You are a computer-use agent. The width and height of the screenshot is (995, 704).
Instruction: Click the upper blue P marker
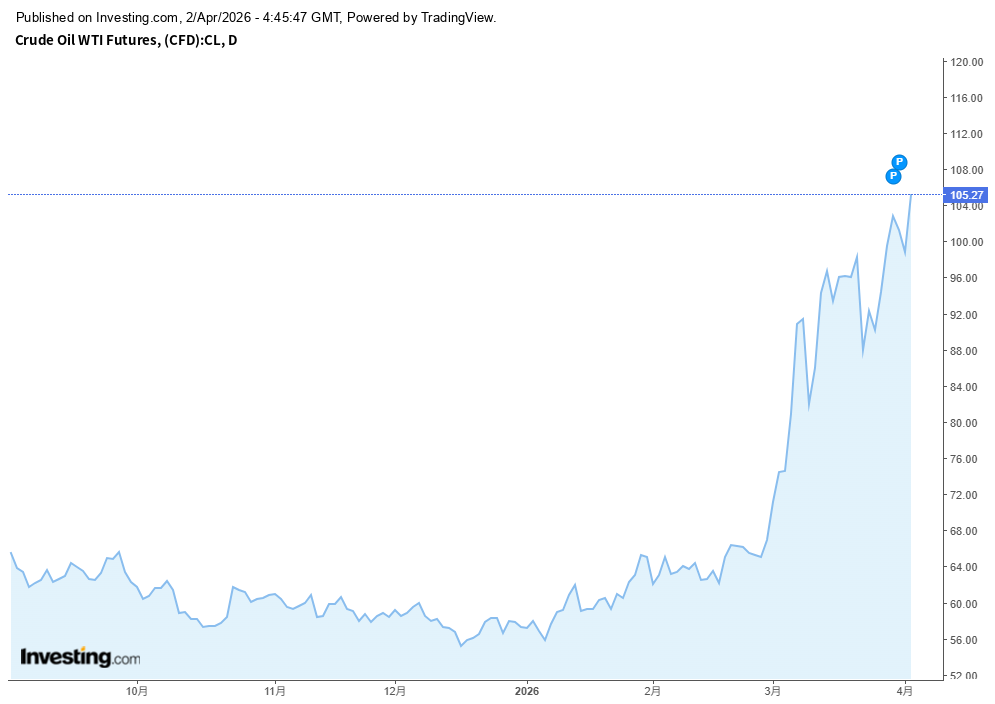point(899,162)
